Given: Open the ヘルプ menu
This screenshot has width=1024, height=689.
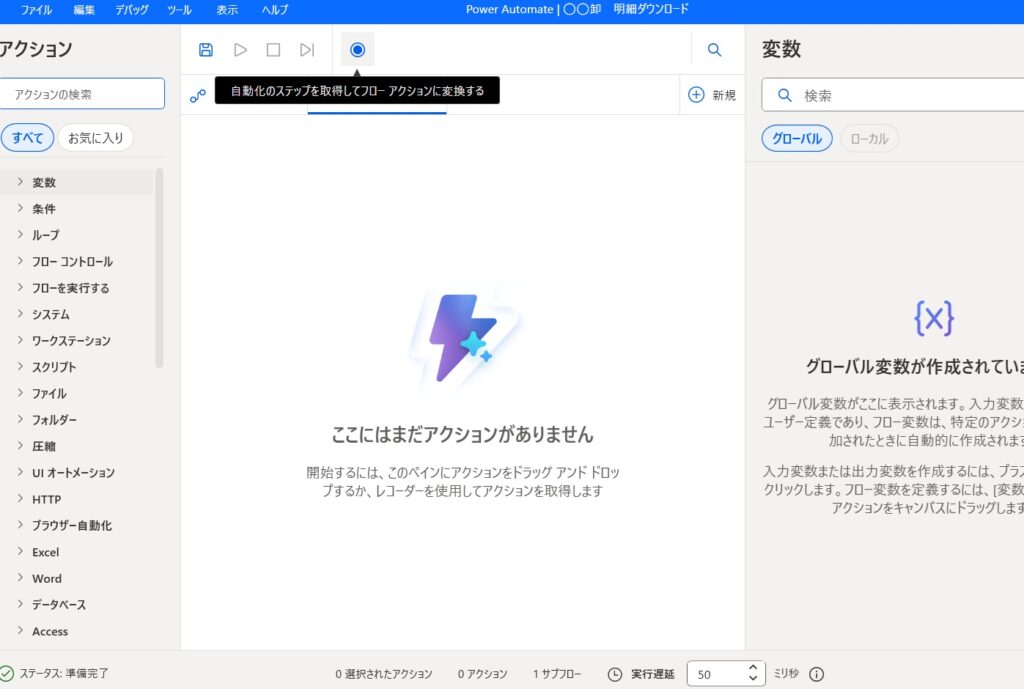Looking at the screenshot, I should point(275,10).
